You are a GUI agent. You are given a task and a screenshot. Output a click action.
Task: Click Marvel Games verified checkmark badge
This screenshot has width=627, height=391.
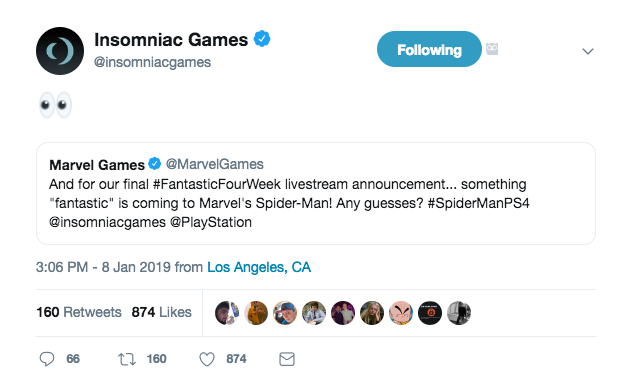155,164
